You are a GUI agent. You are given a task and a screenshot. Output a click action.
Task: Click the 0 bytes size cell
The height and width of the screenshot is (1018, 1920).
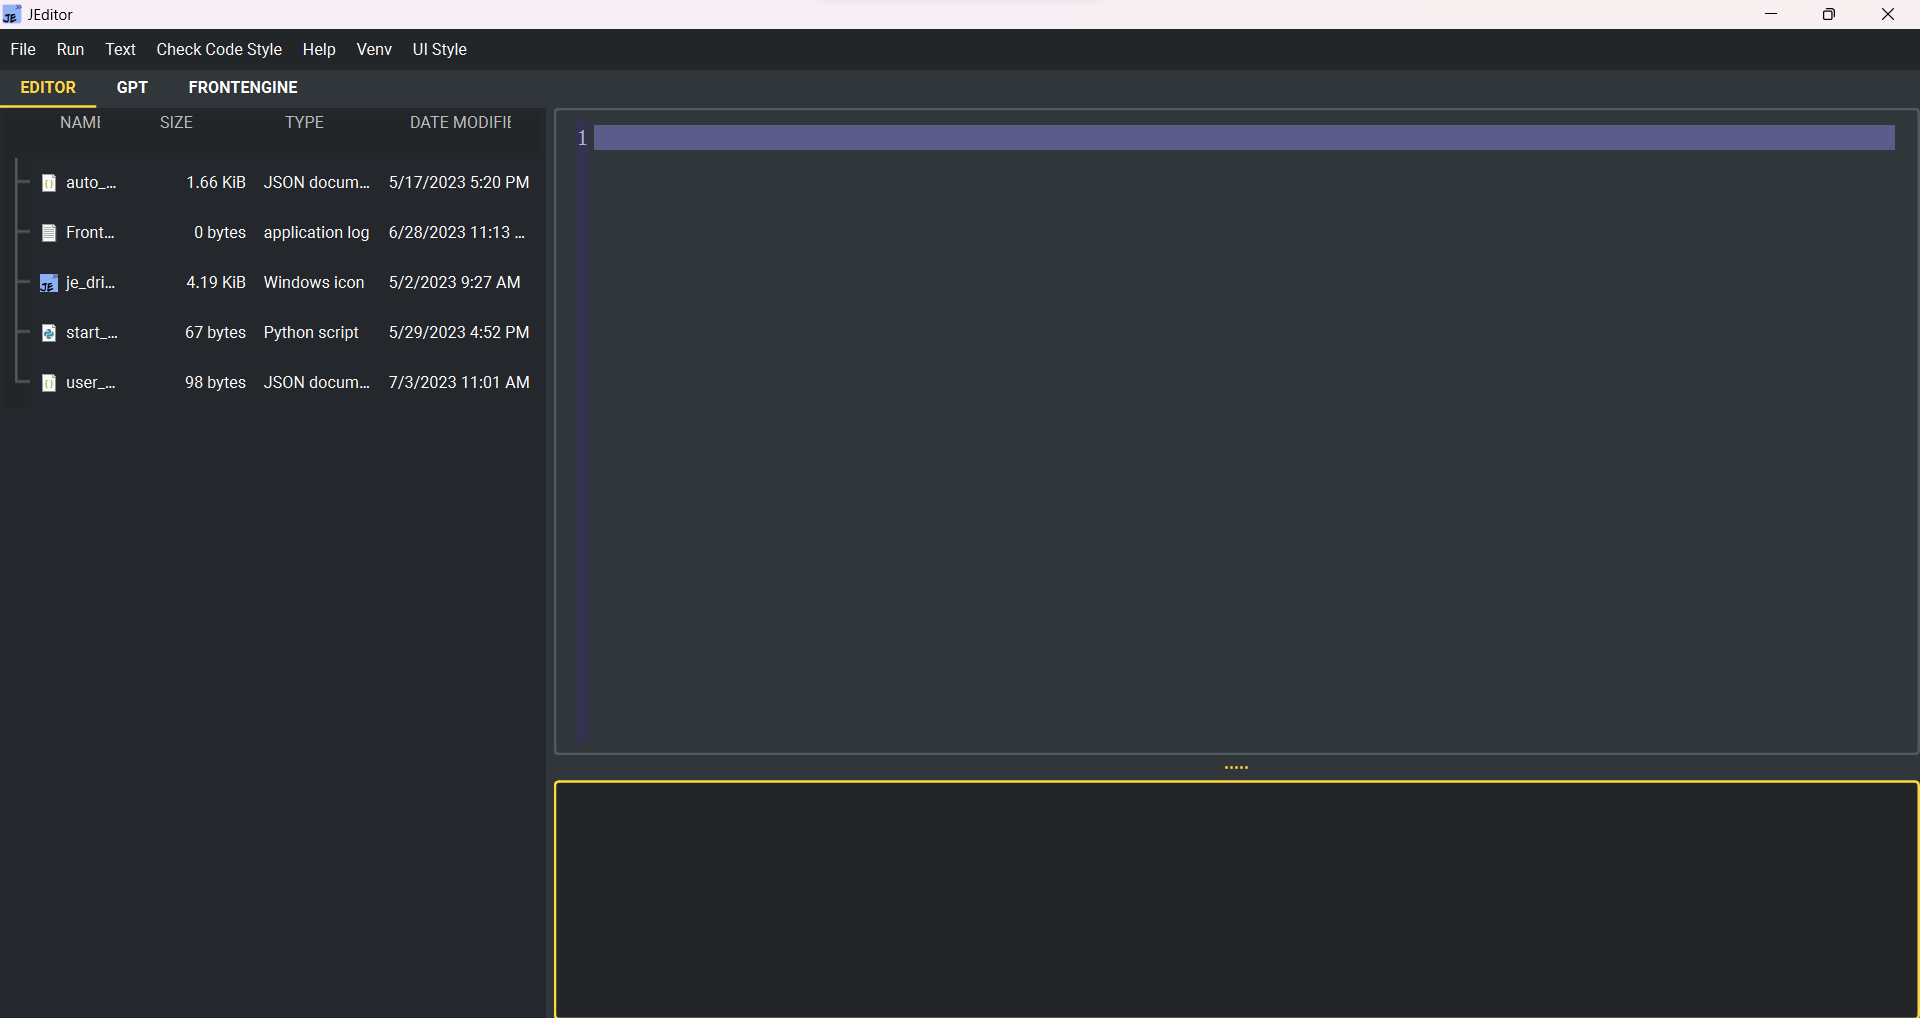tap(220, 232)
